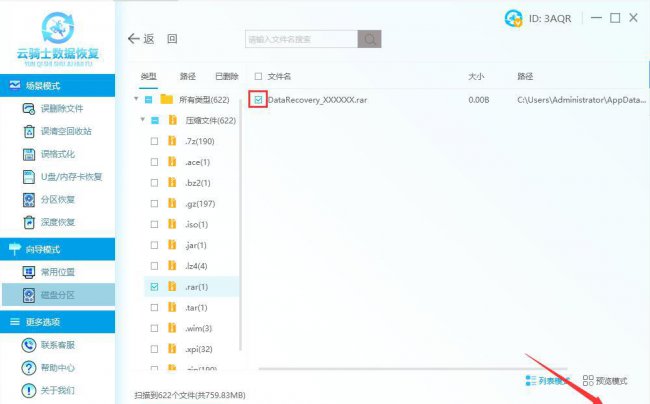Screen dimensions: 650x404
Task: Uncheck the .rar(1) checkbox
Action: click(x=154, y=286)
